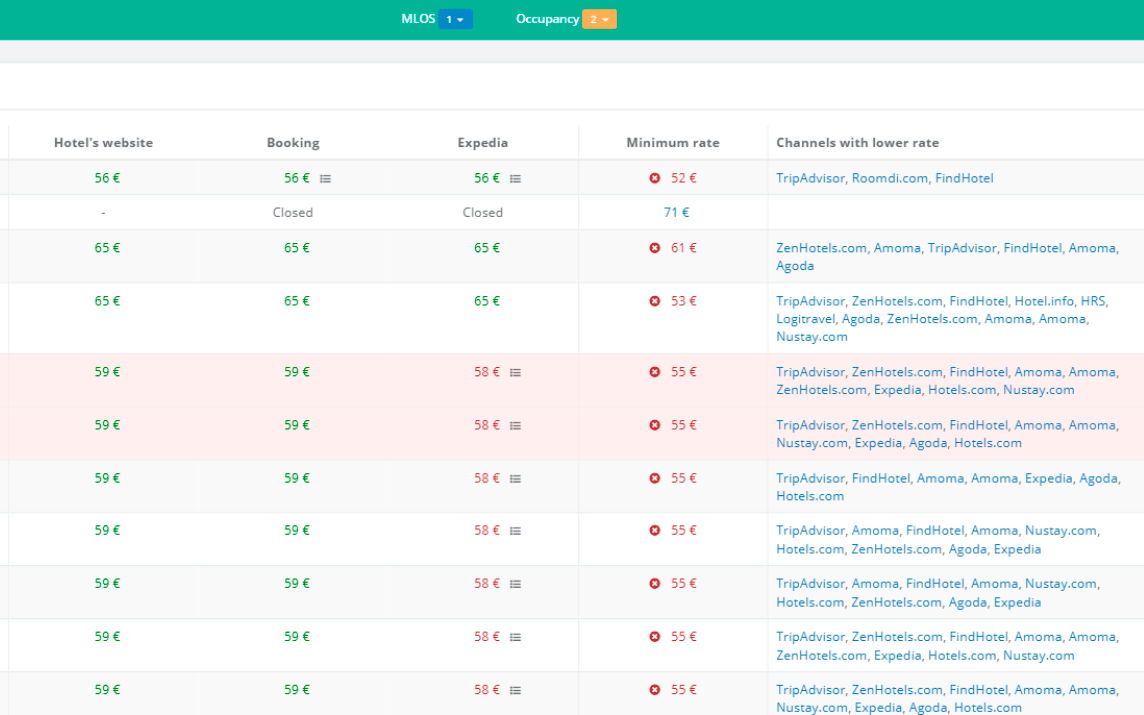Click the list icon beside Expedia 56 €

515,179
